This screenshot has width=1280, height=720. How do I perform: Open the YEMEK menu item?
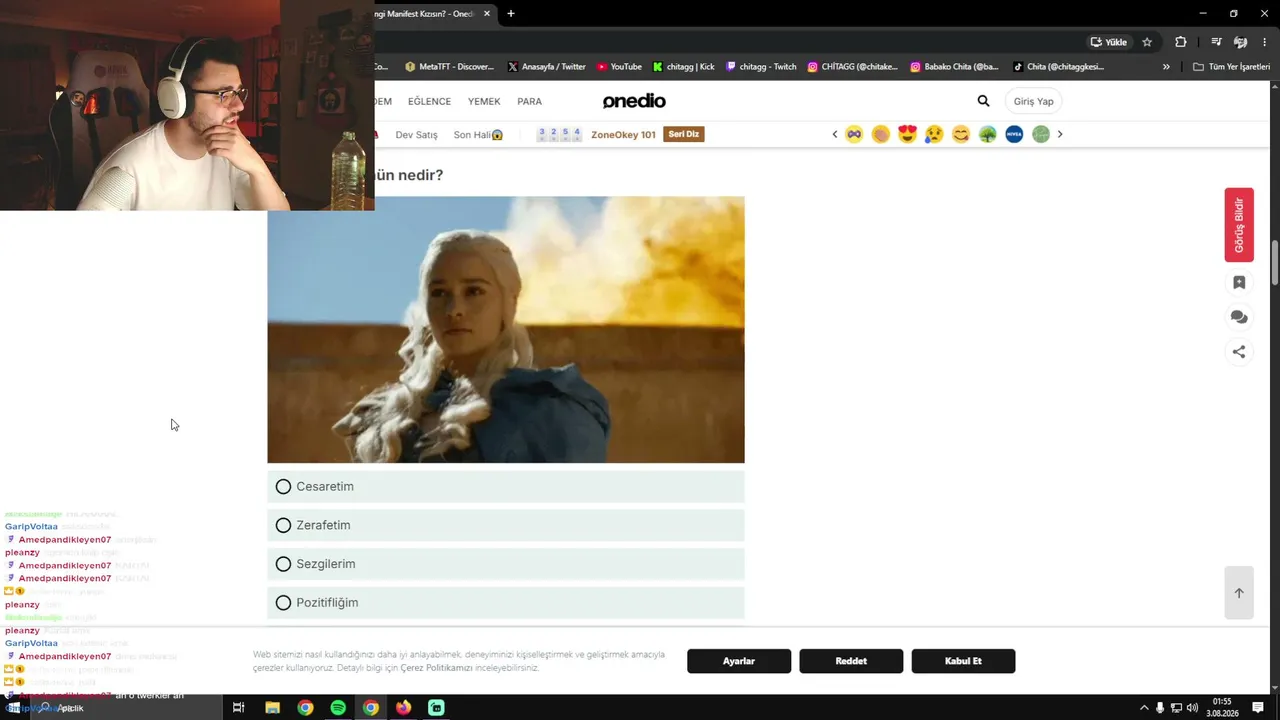(484, 101)
